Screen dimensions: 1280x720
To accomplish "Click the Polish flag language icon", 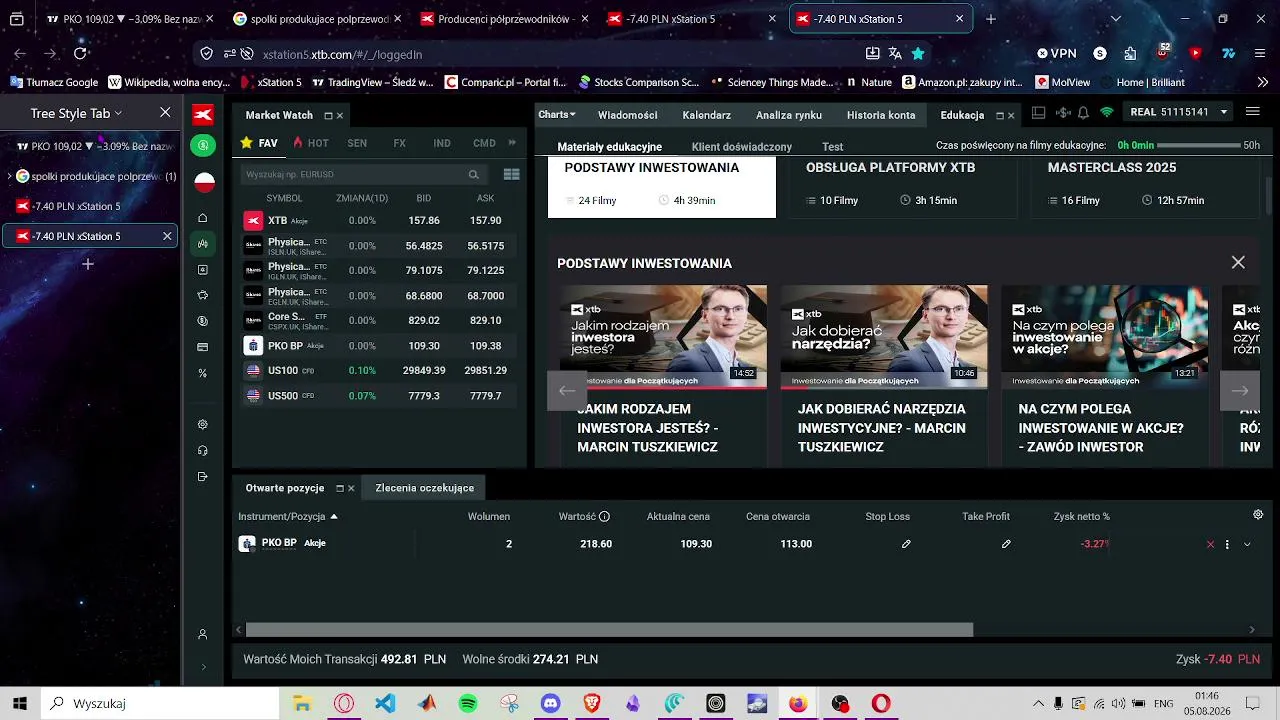I will coord(204,182).
